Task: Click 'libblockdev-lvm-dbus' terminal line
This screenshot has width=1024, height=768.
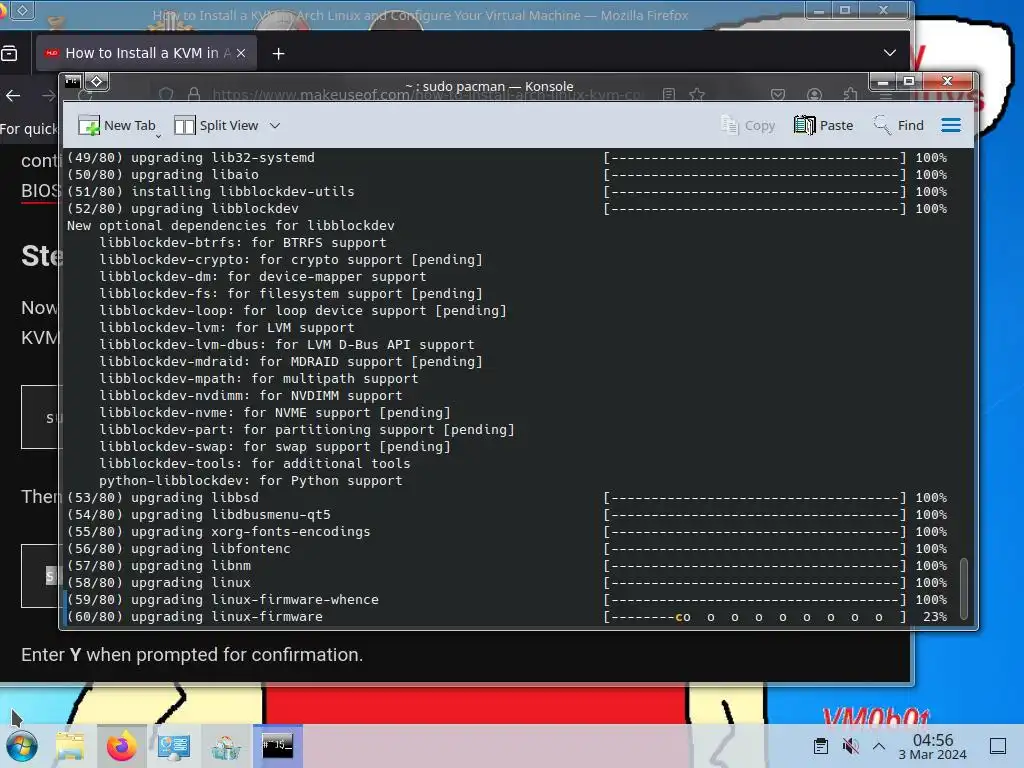Action: click(x=287, y=344)
